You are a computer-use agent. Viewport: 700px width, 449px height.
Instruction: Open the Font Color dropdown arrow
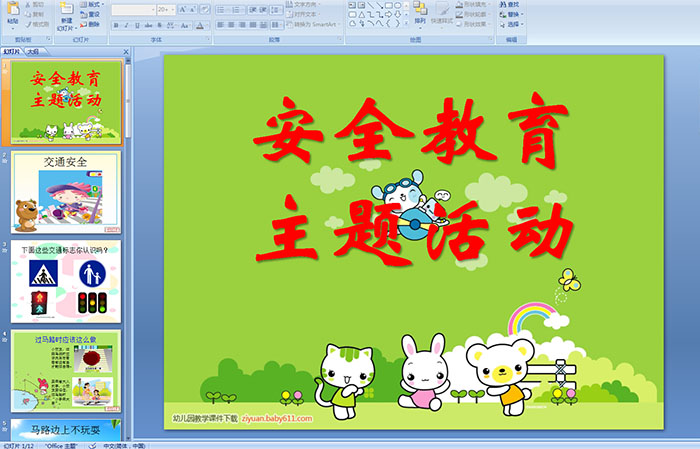coord(207,25)
